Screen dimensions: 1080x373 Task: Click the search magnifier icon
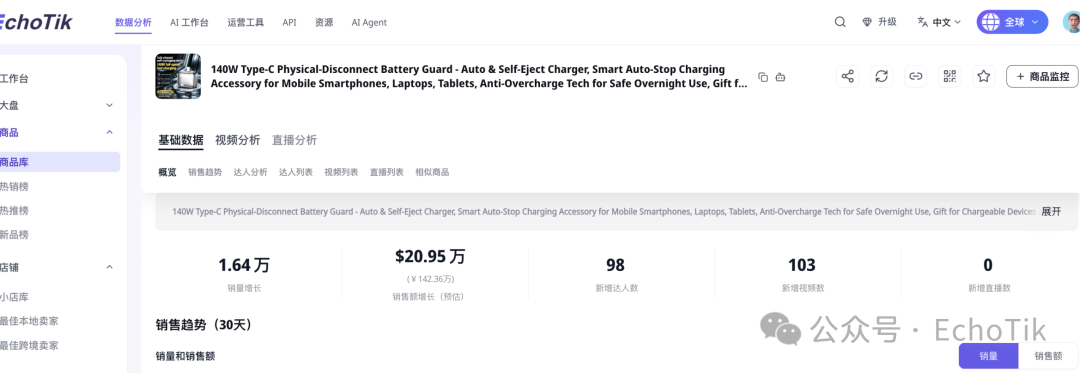[x=840, y=22]
